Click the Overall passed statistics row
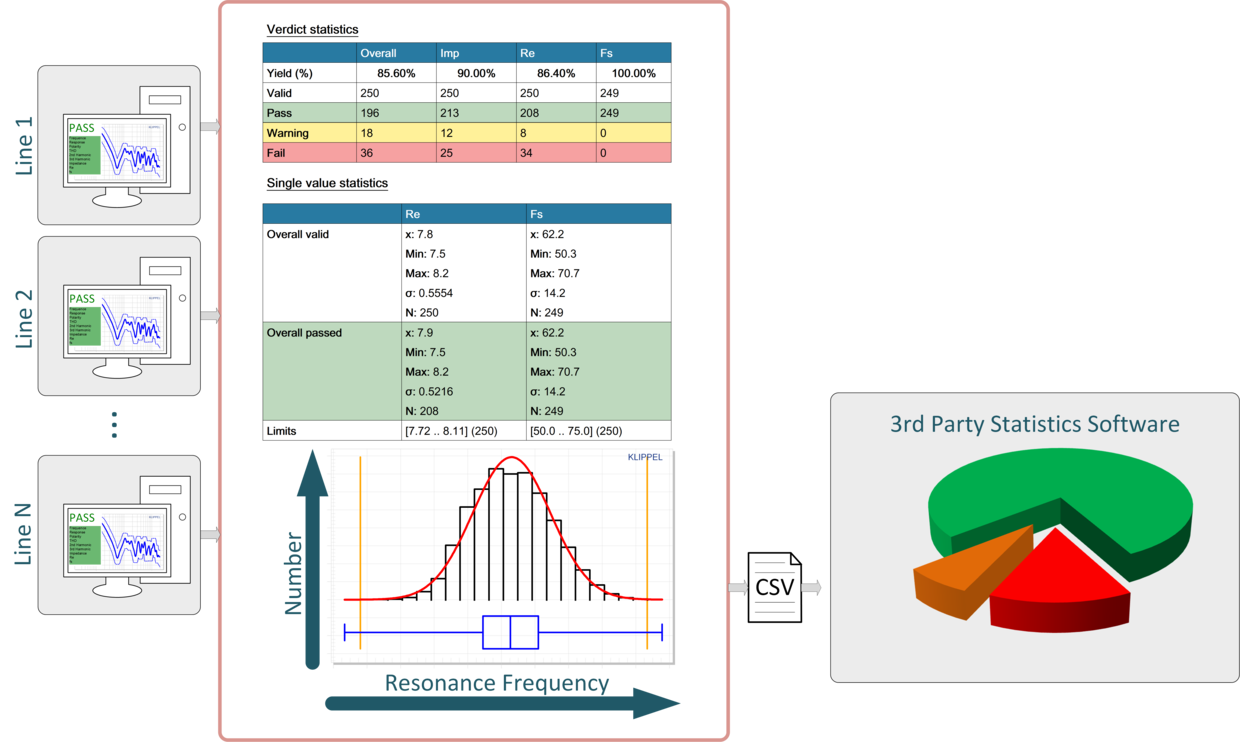This screenshot has height=742, width=1240. (x=467, y=371)
